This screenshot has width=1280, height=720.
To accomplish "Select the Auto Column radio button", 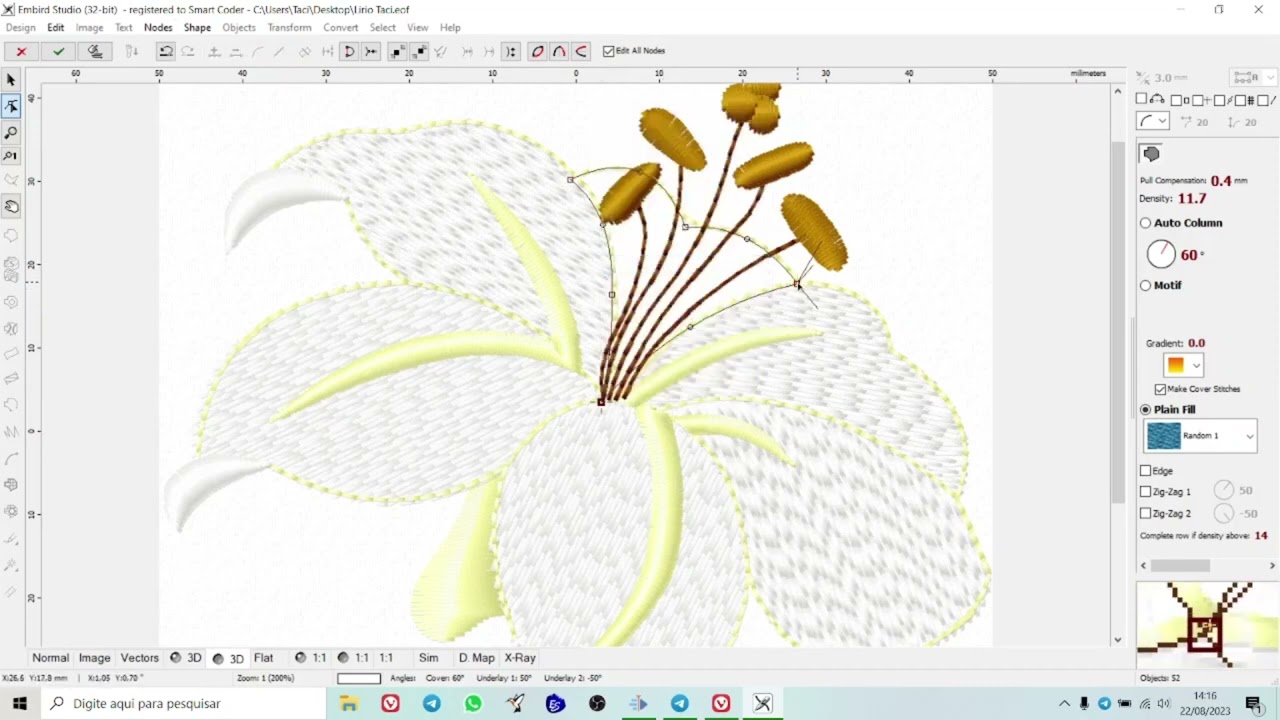I will [x=1146, y=223].
